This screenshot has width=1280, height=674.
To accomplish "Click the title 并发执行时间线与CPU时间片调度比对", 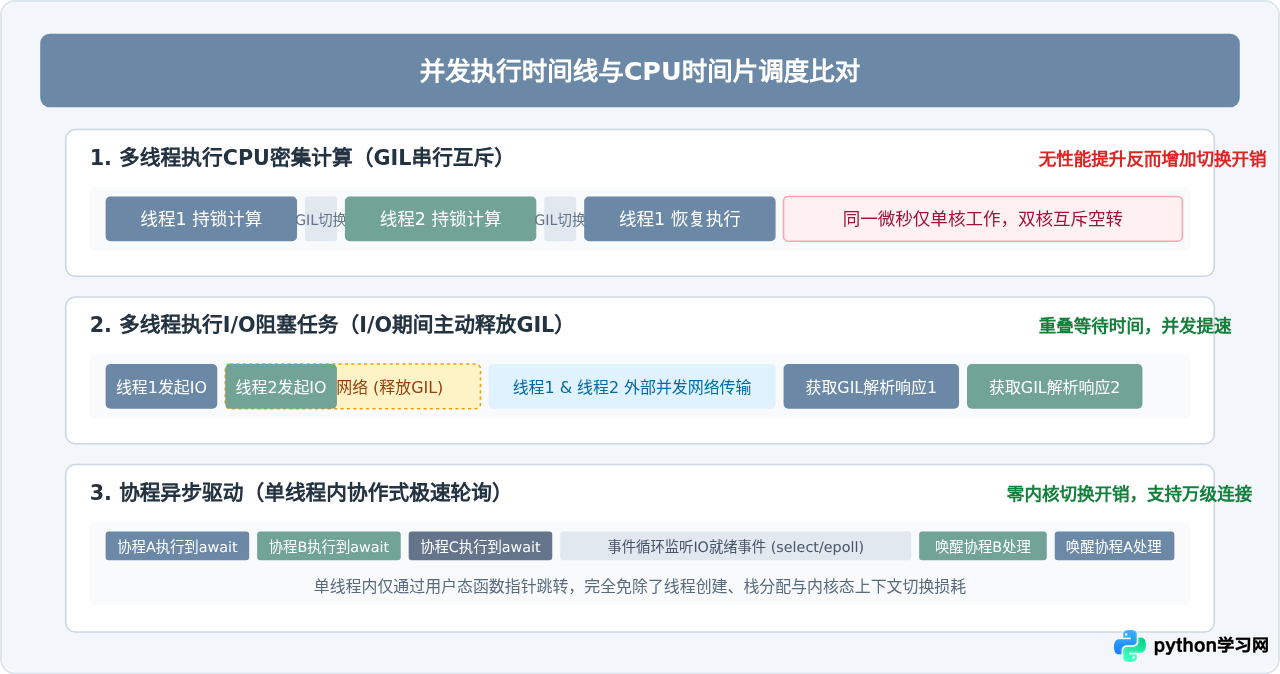I will coord(640,71).
